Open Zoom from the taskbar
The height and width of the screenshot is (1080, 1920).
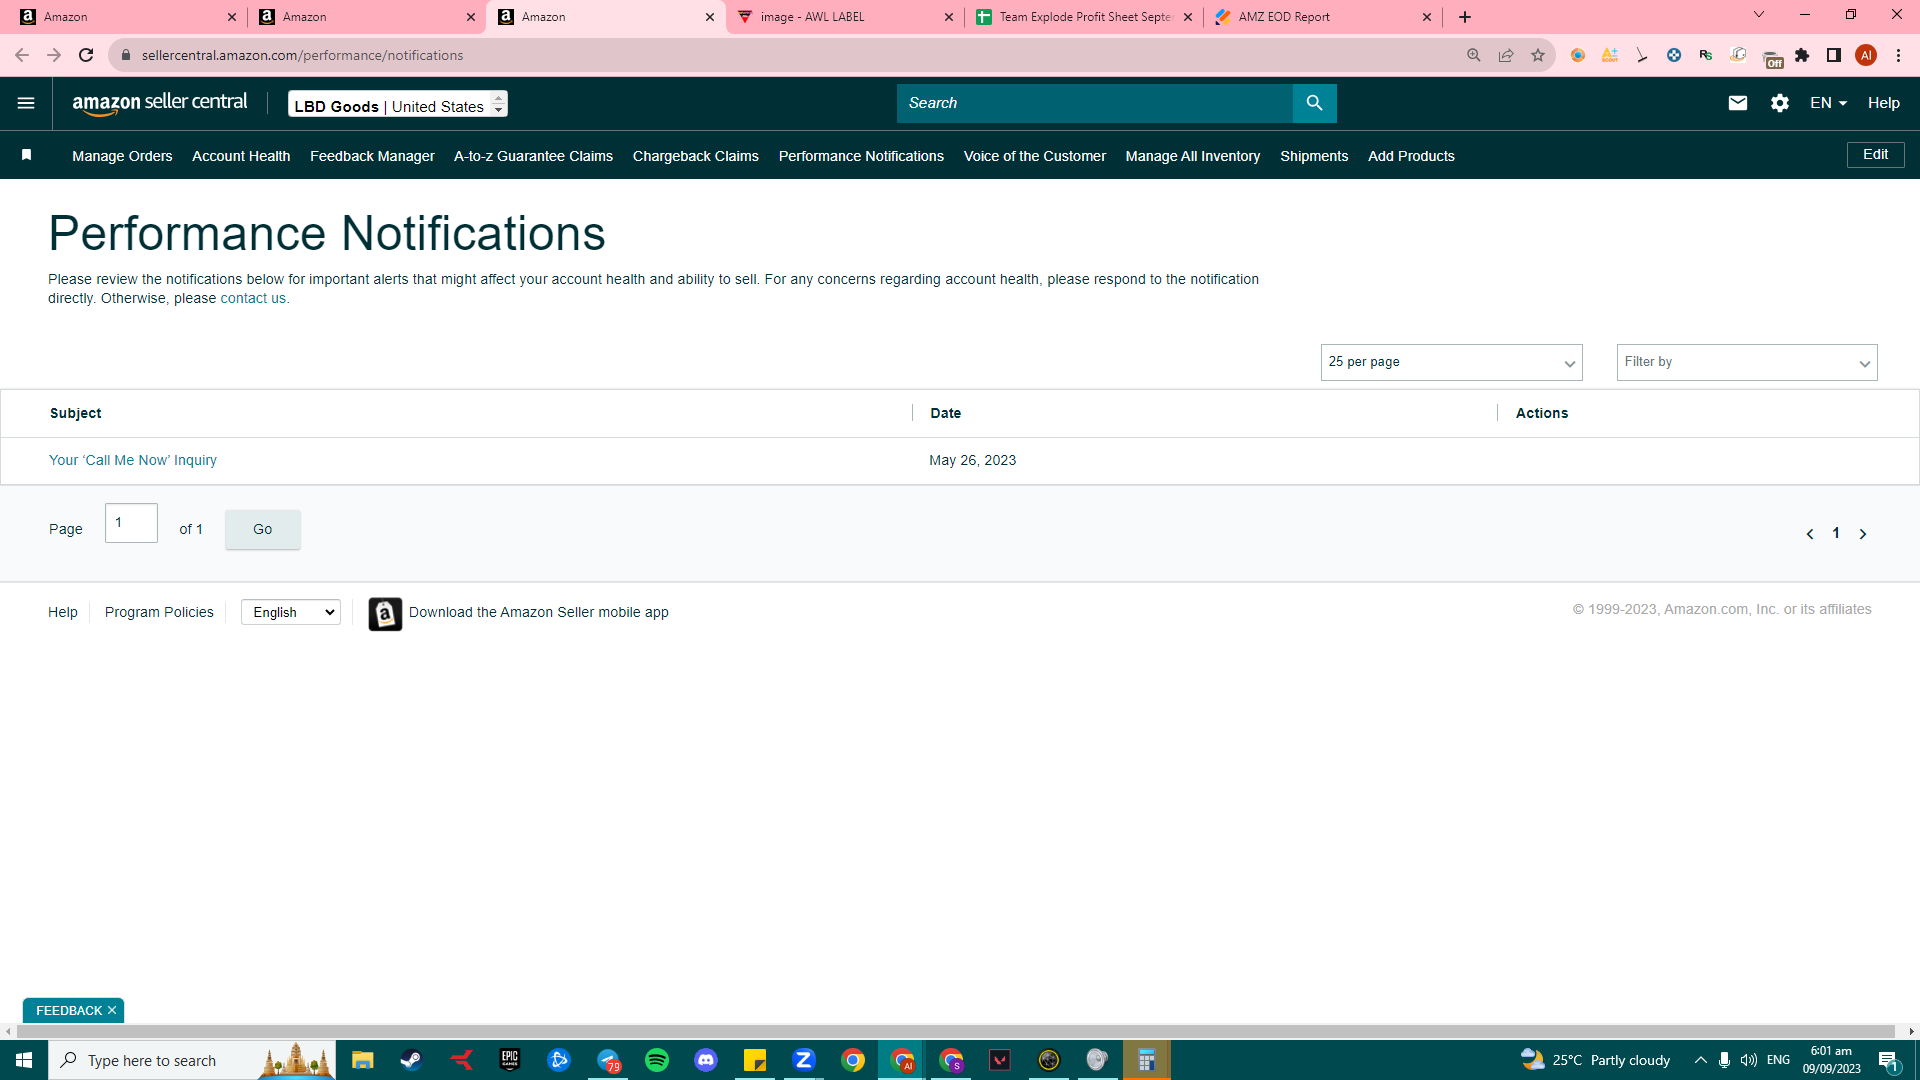804,1060
